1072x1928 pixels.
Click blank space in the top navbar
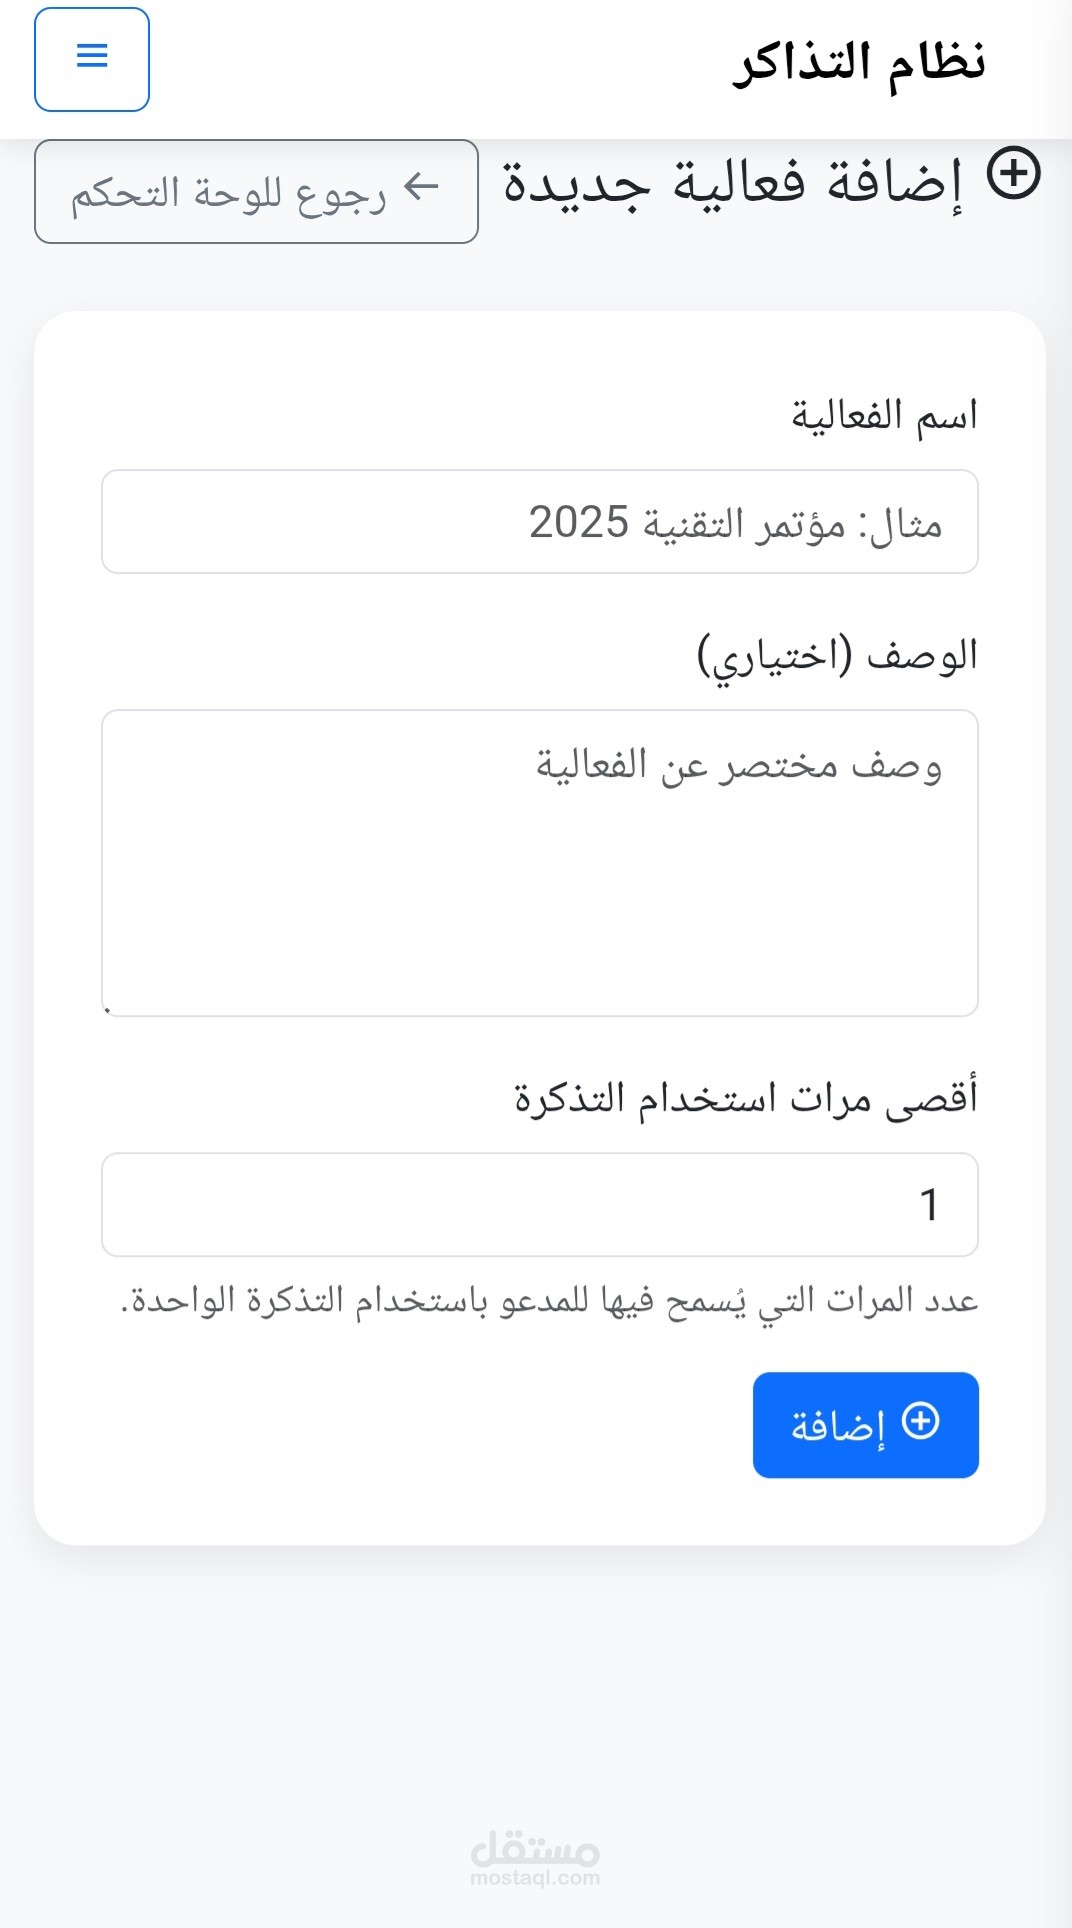[440, 62]
